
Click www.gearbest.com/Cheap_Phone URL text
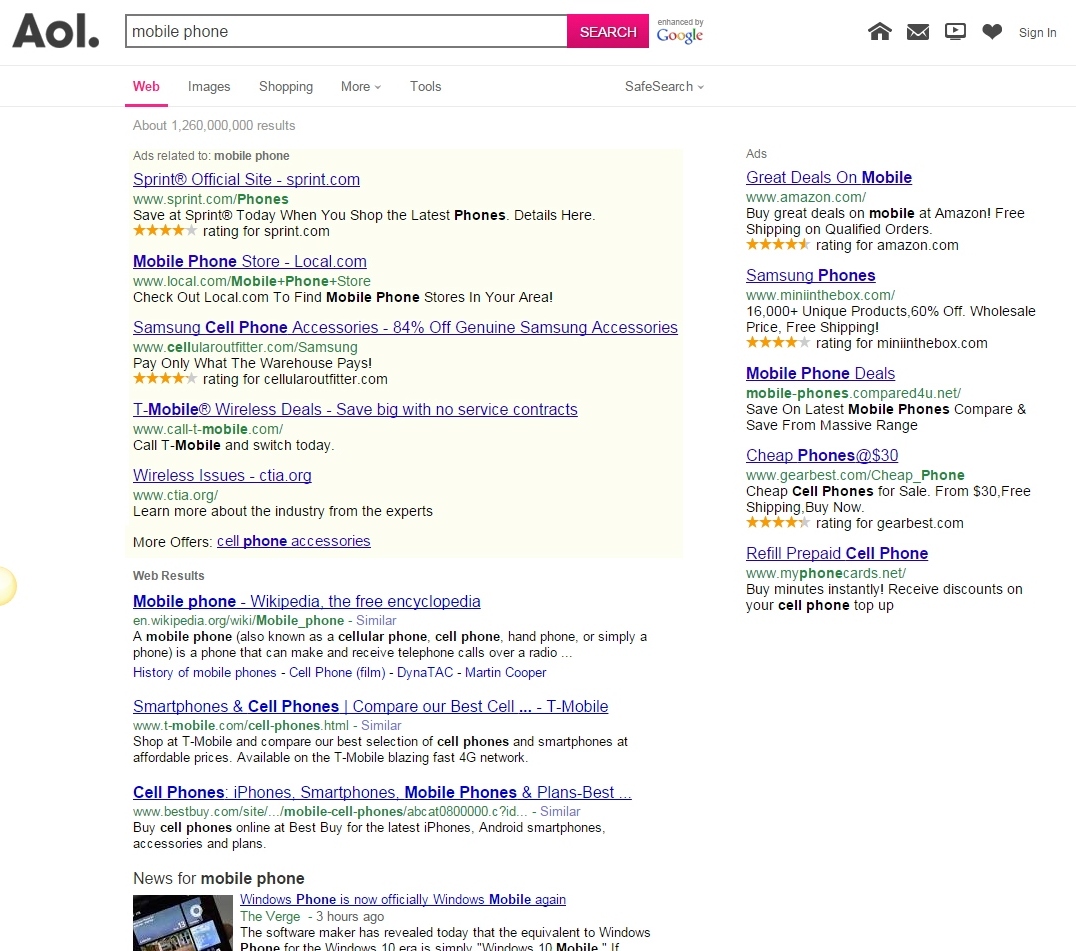(855, 475)
